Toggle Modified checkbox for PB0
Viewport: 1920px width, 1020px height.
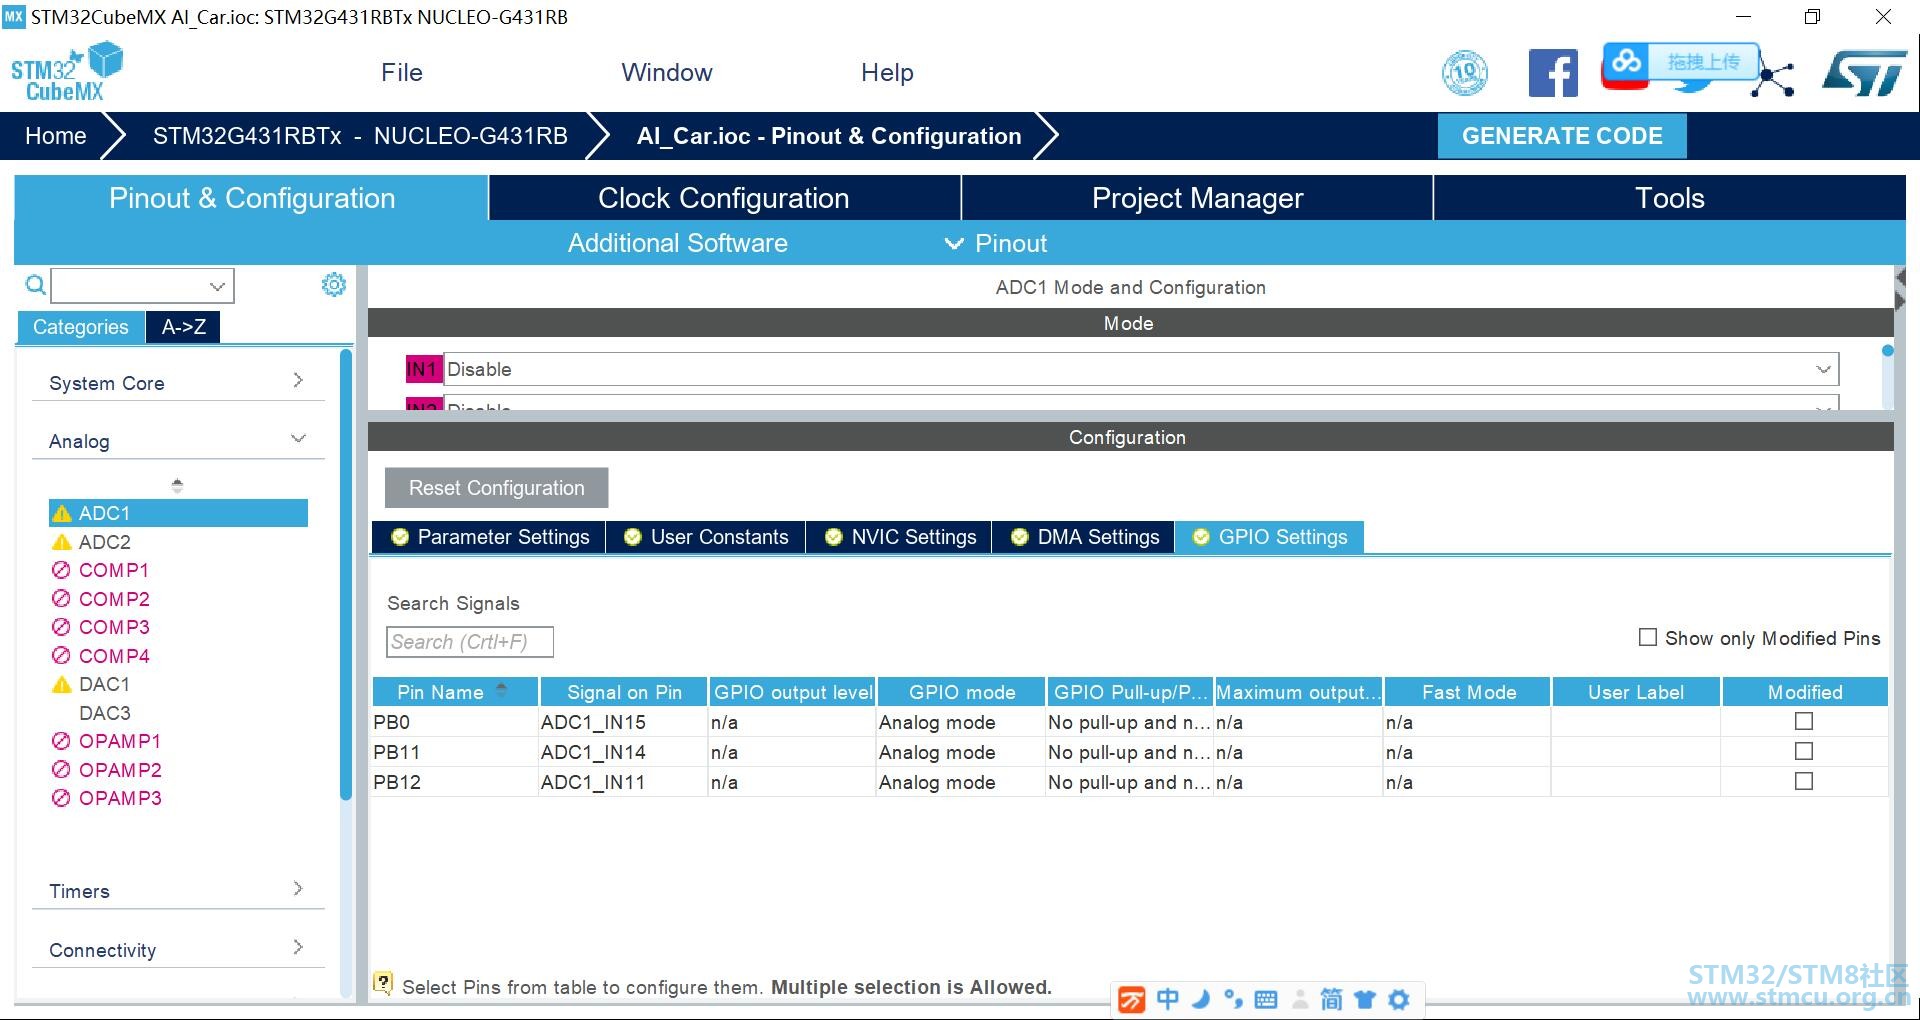[x=1804, y=721]
